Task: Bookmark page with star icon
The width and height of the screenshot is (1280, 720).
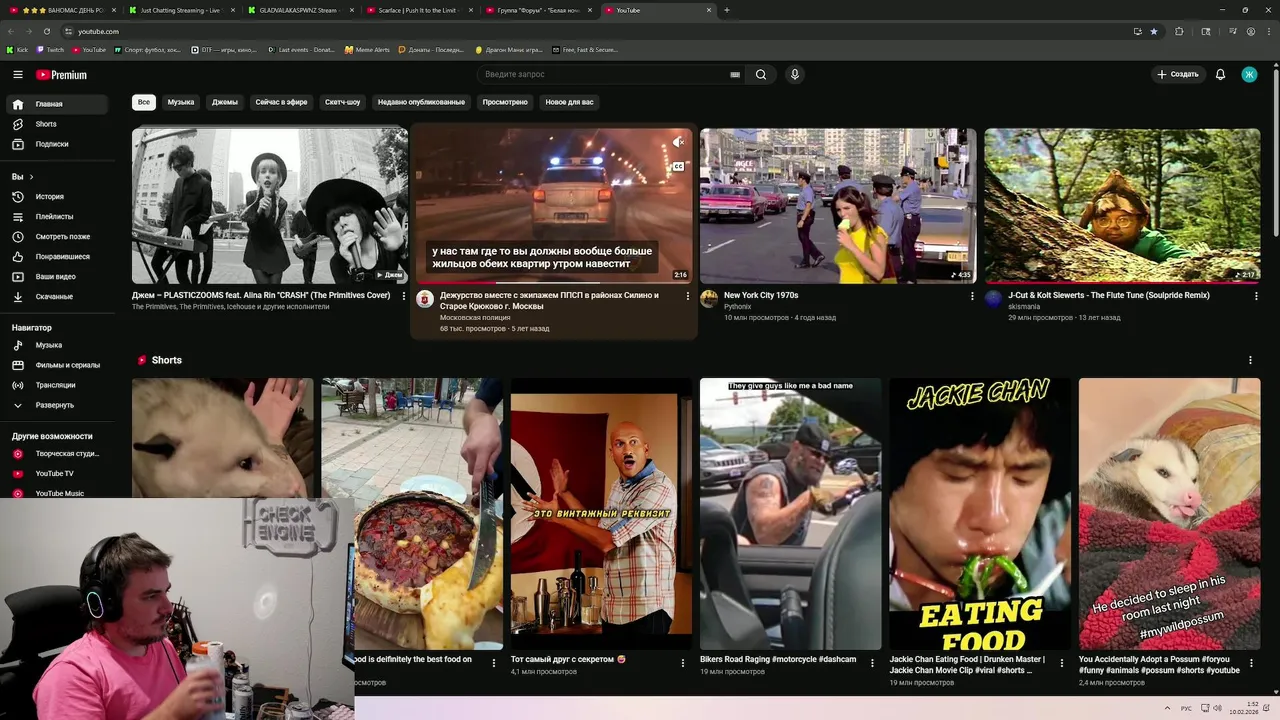Action: (1154, 31)
